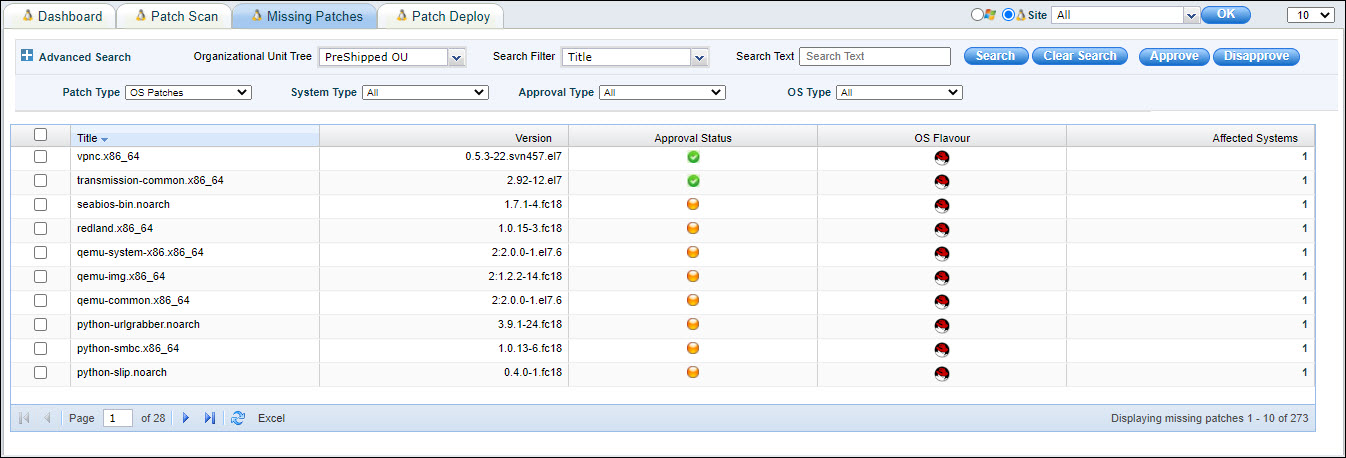Switch to the Dashboard tab
1346x458 pixels.
pyautogui.click(x=62, y=16)
